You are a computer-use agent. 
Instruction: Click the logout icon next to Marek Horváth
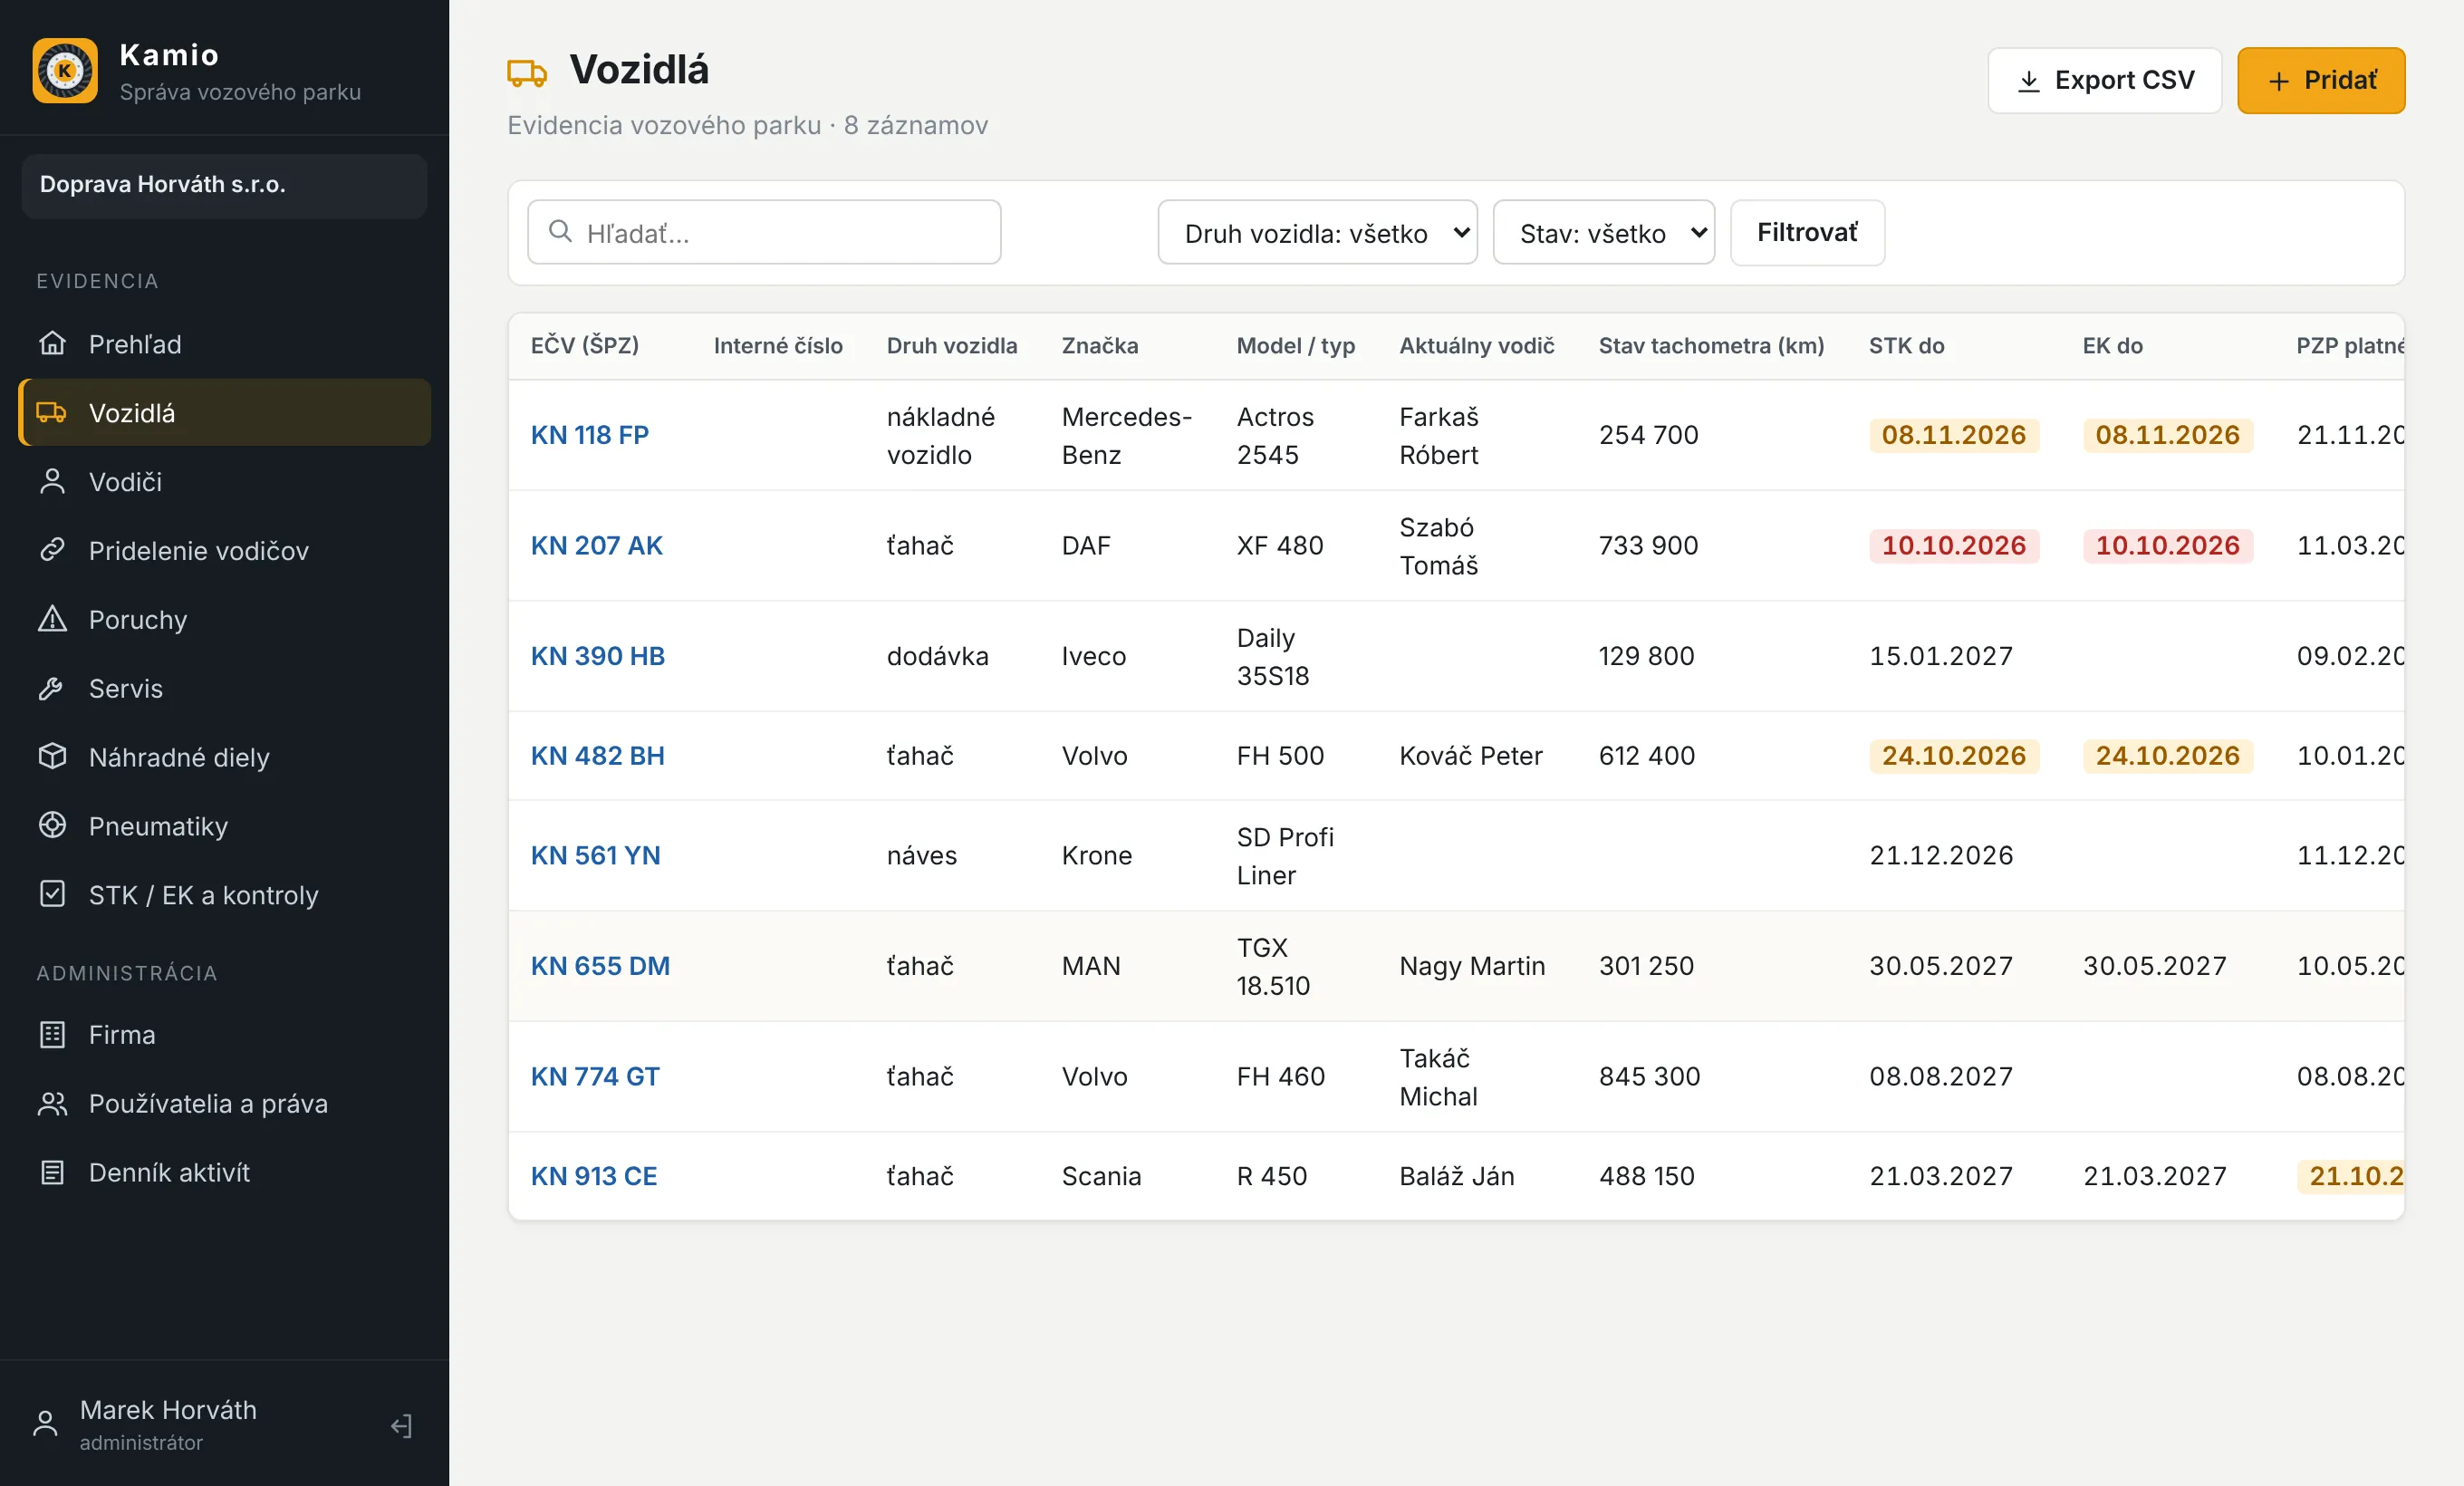pyautogui.click(x=401, y=1425)
